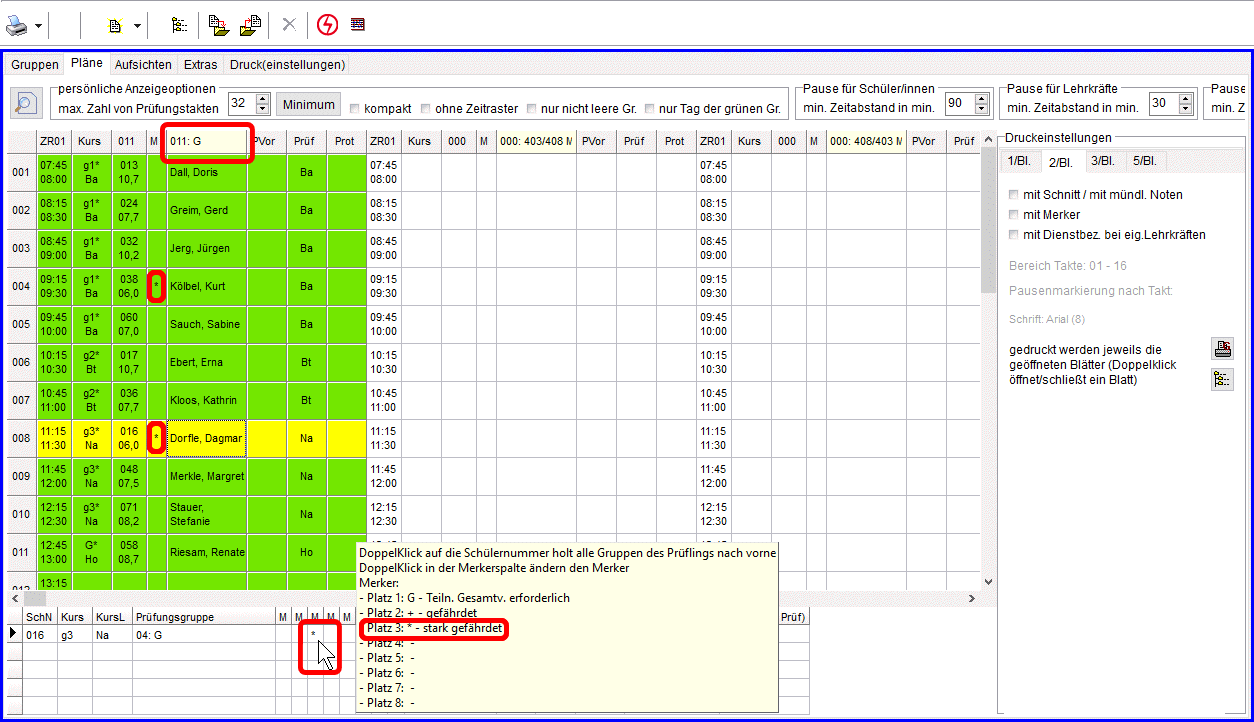Check the 'mit Merker' option
The image size is (1254, 722).
[1014, 215]
